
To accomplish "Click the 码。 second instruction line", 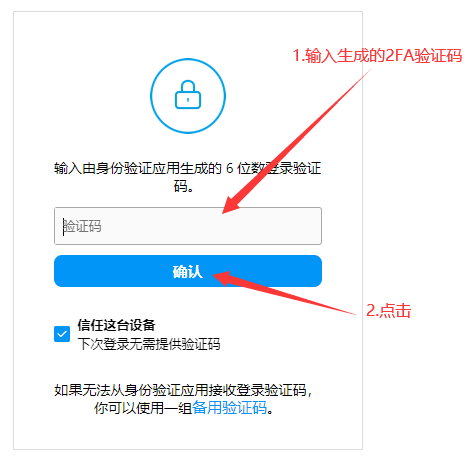I will click(184, 186).
